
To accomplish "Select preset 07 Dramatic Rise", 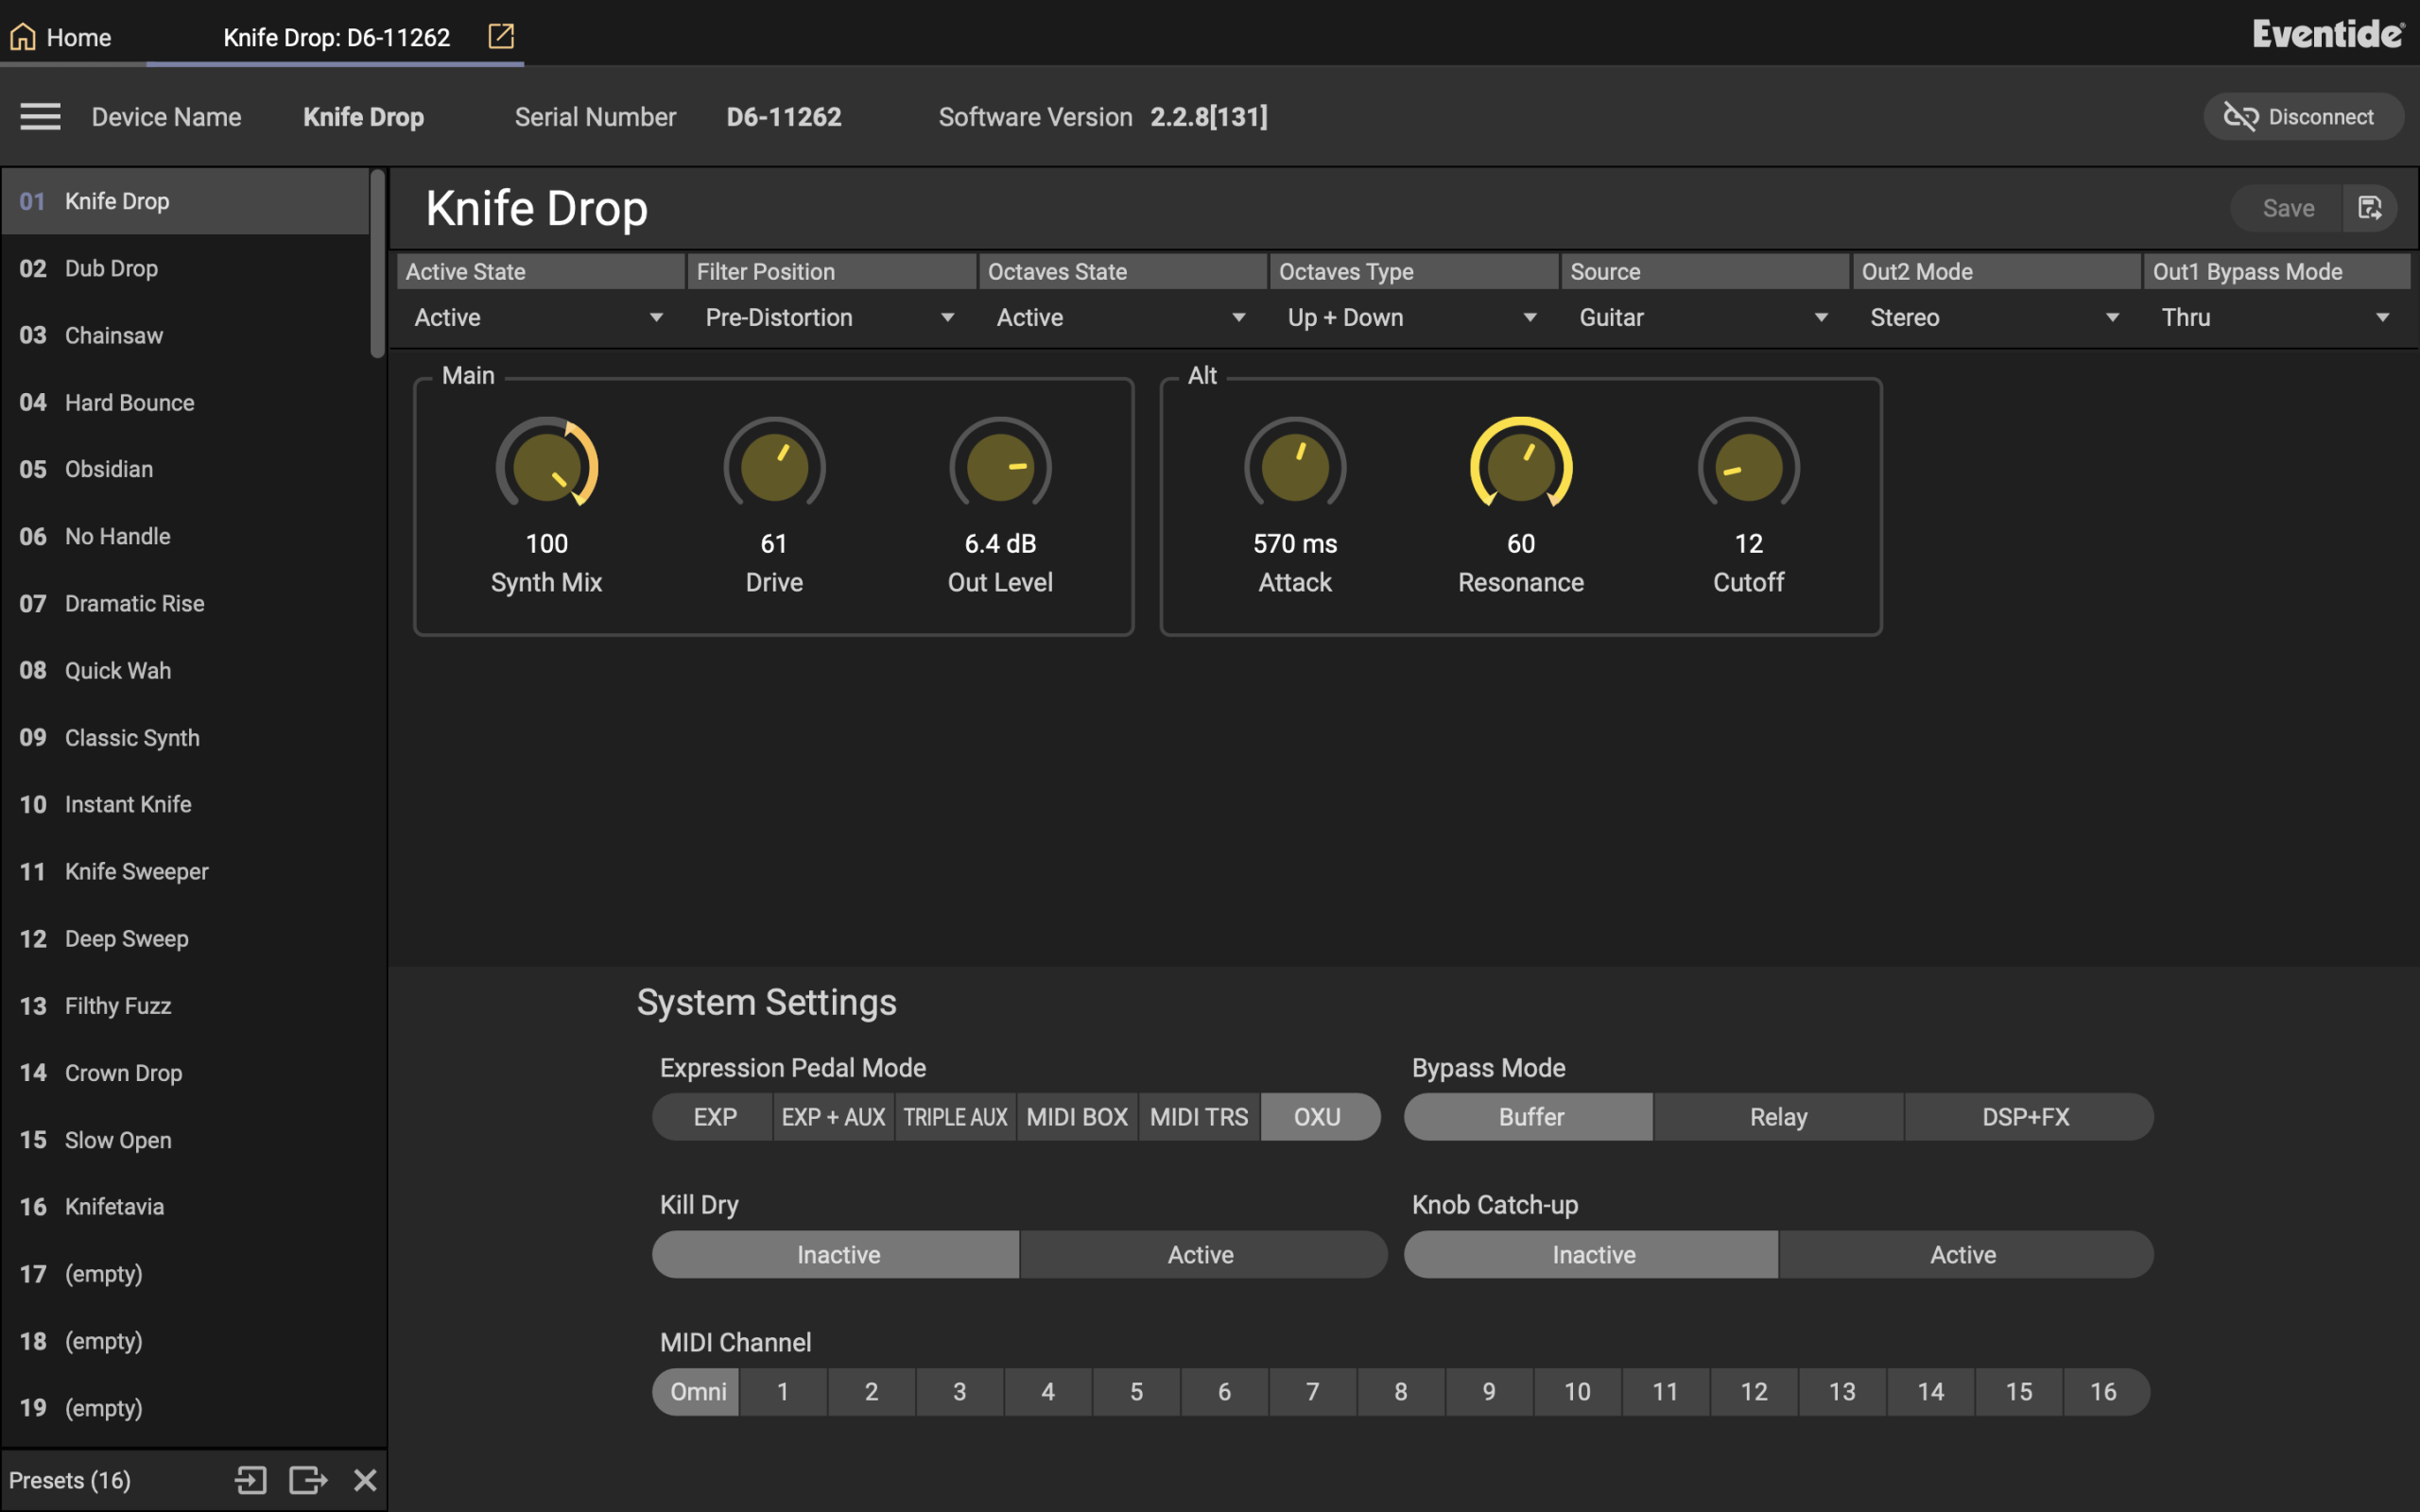I will (185, 603).
